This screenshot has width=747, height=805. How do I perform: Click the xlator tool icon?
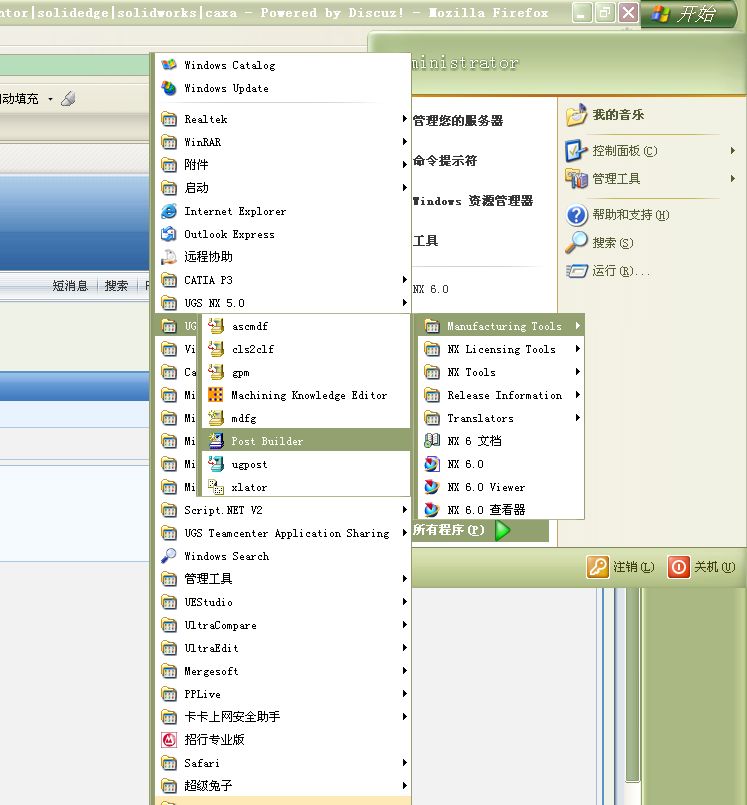(216, 487)
